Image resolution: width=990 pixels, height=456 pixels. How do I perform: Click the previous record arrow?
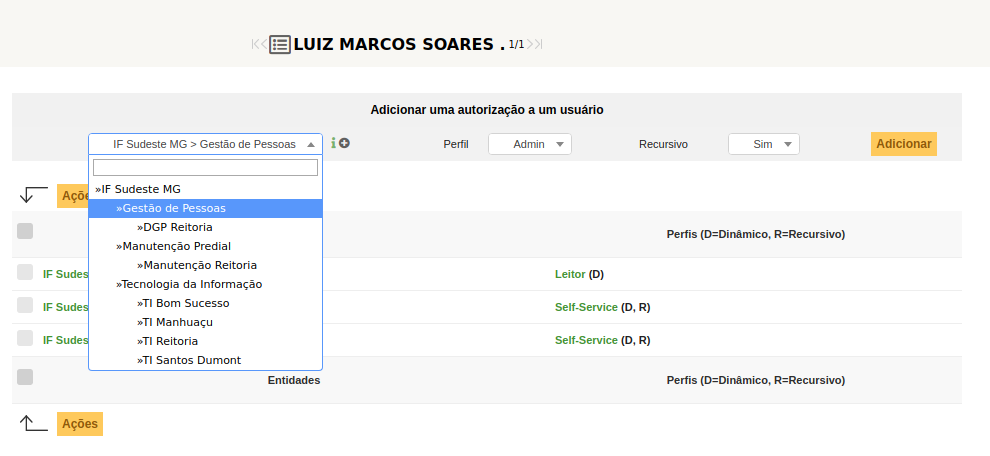[264, 44]
